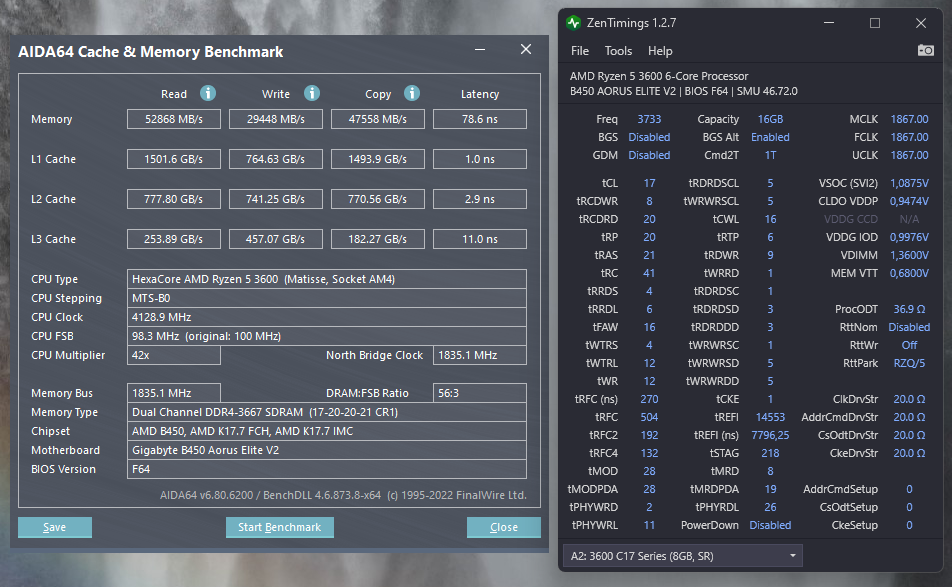The width and height of the screenshot is (952, 587).
Task: Click the Memory Bus field 1835.1 MHz
Action: tap(174, 393)
